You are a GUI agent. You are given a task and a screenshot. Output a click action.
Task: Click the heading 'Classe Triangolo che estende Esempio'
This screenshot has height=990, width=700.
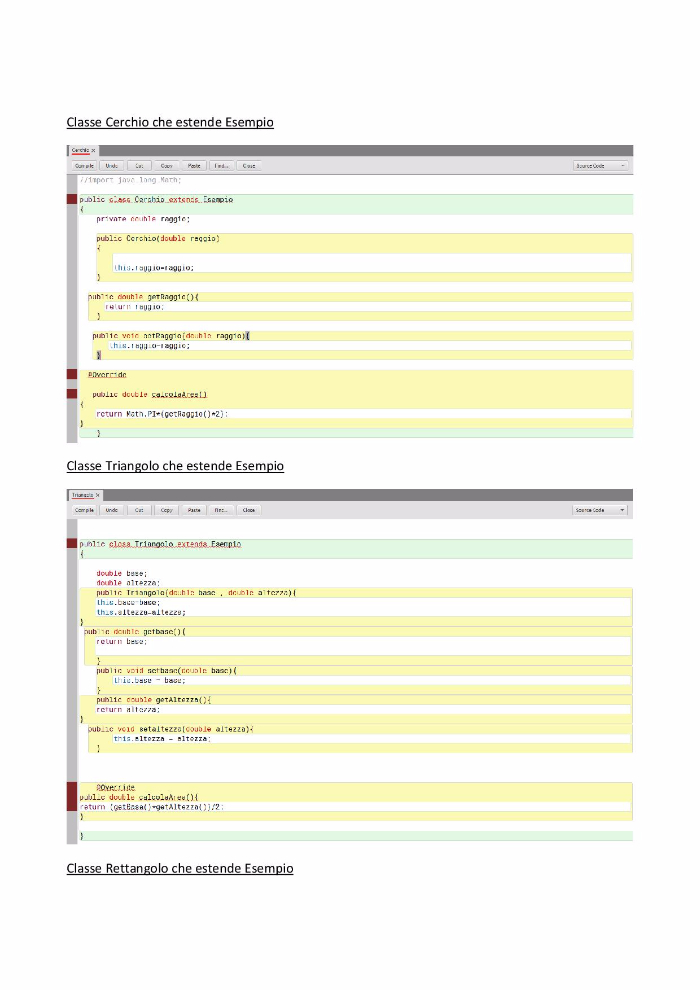[x=175, y=466]
